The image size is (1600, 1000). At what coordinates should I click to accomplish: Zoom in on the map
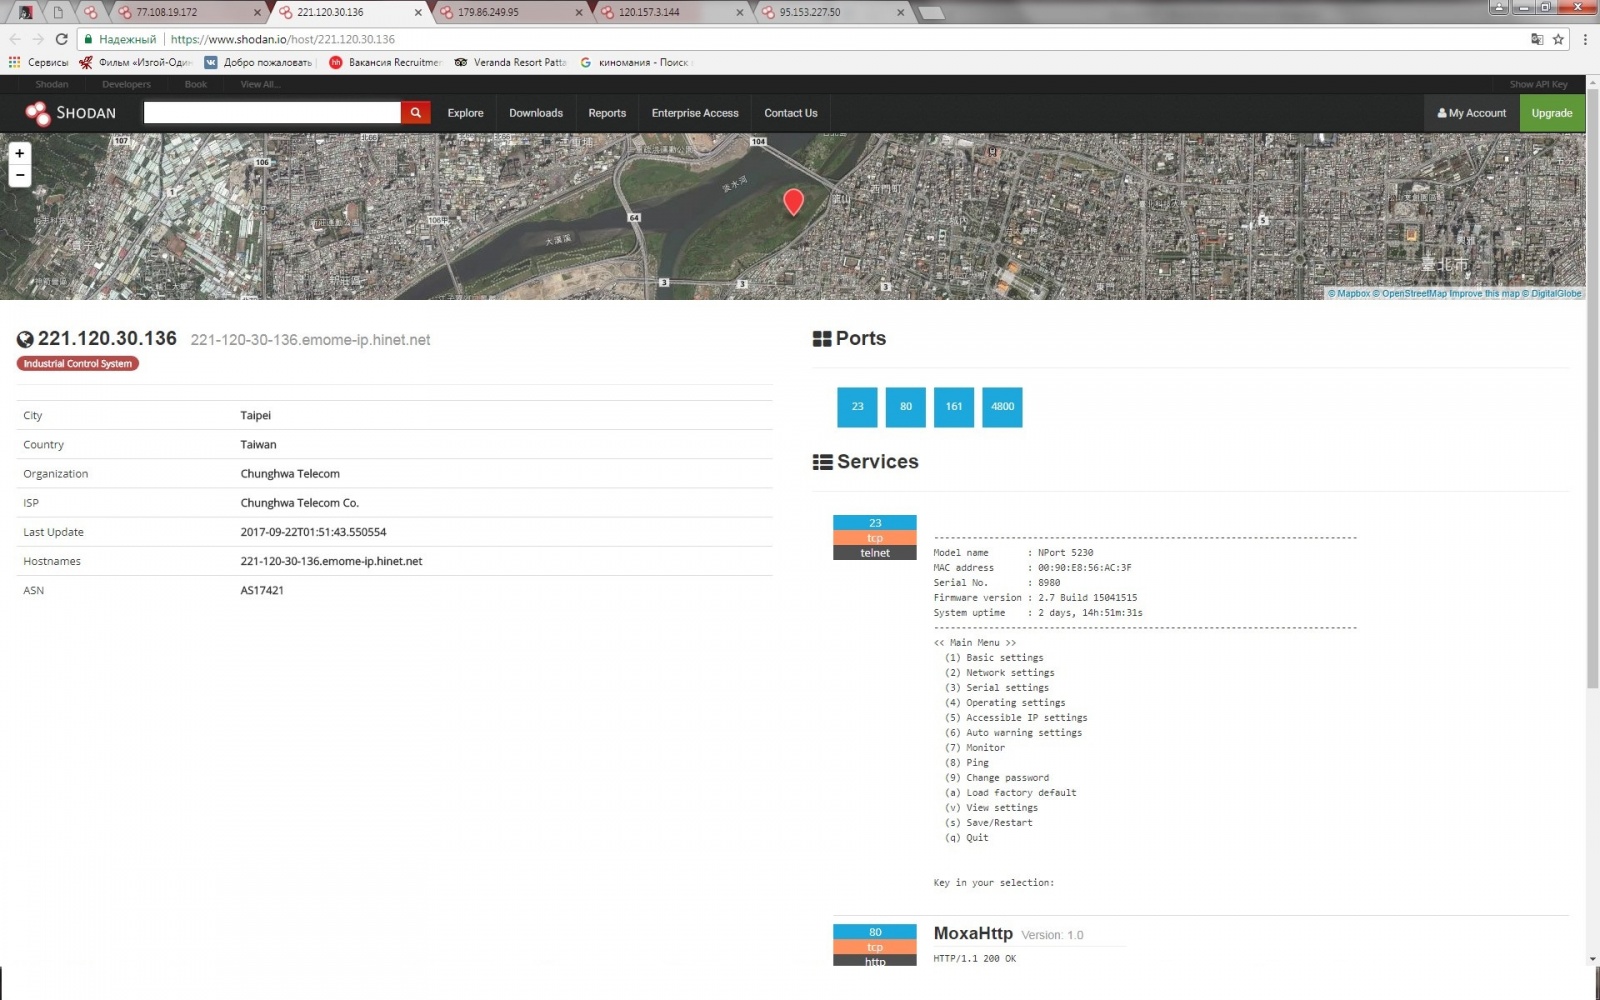(x=19, y=153)
